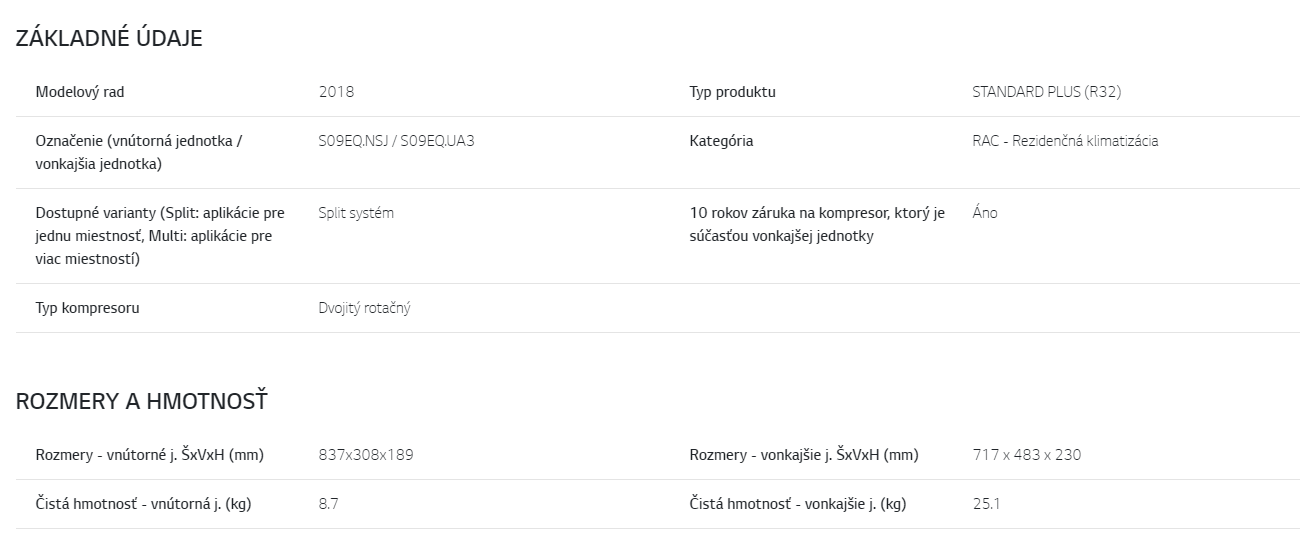Click the Typ produktu label
This screenshot has height=552, width=1309.
click(732, 92)
